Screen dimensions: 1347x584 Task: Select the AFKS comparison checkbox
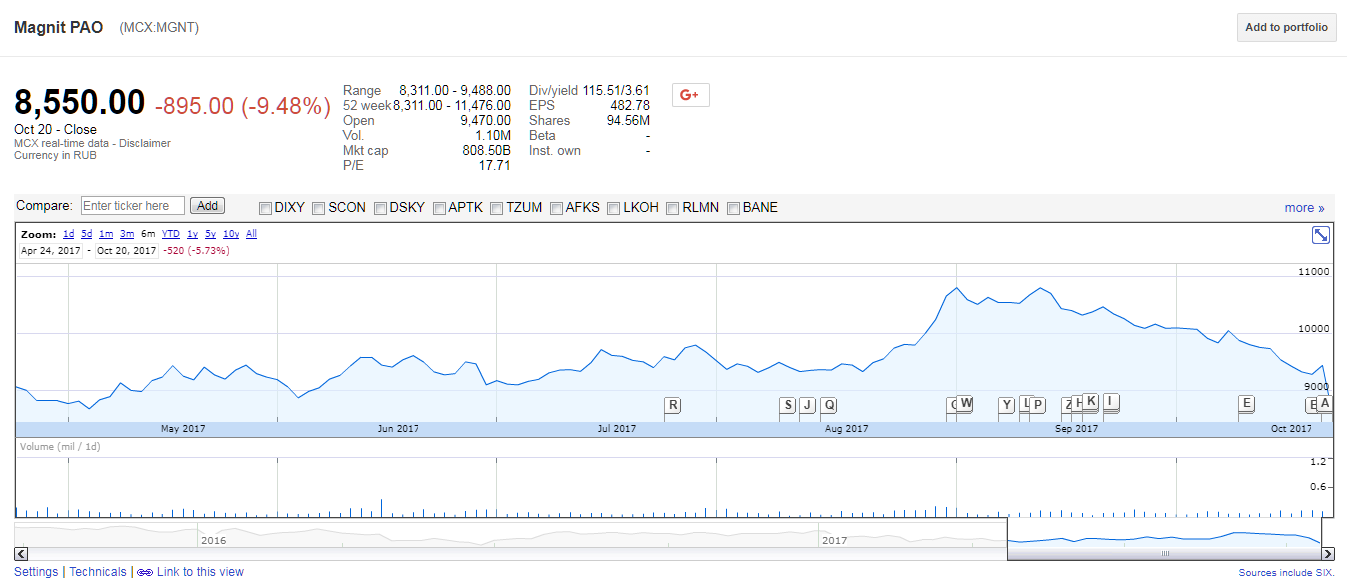coord(556,208)
